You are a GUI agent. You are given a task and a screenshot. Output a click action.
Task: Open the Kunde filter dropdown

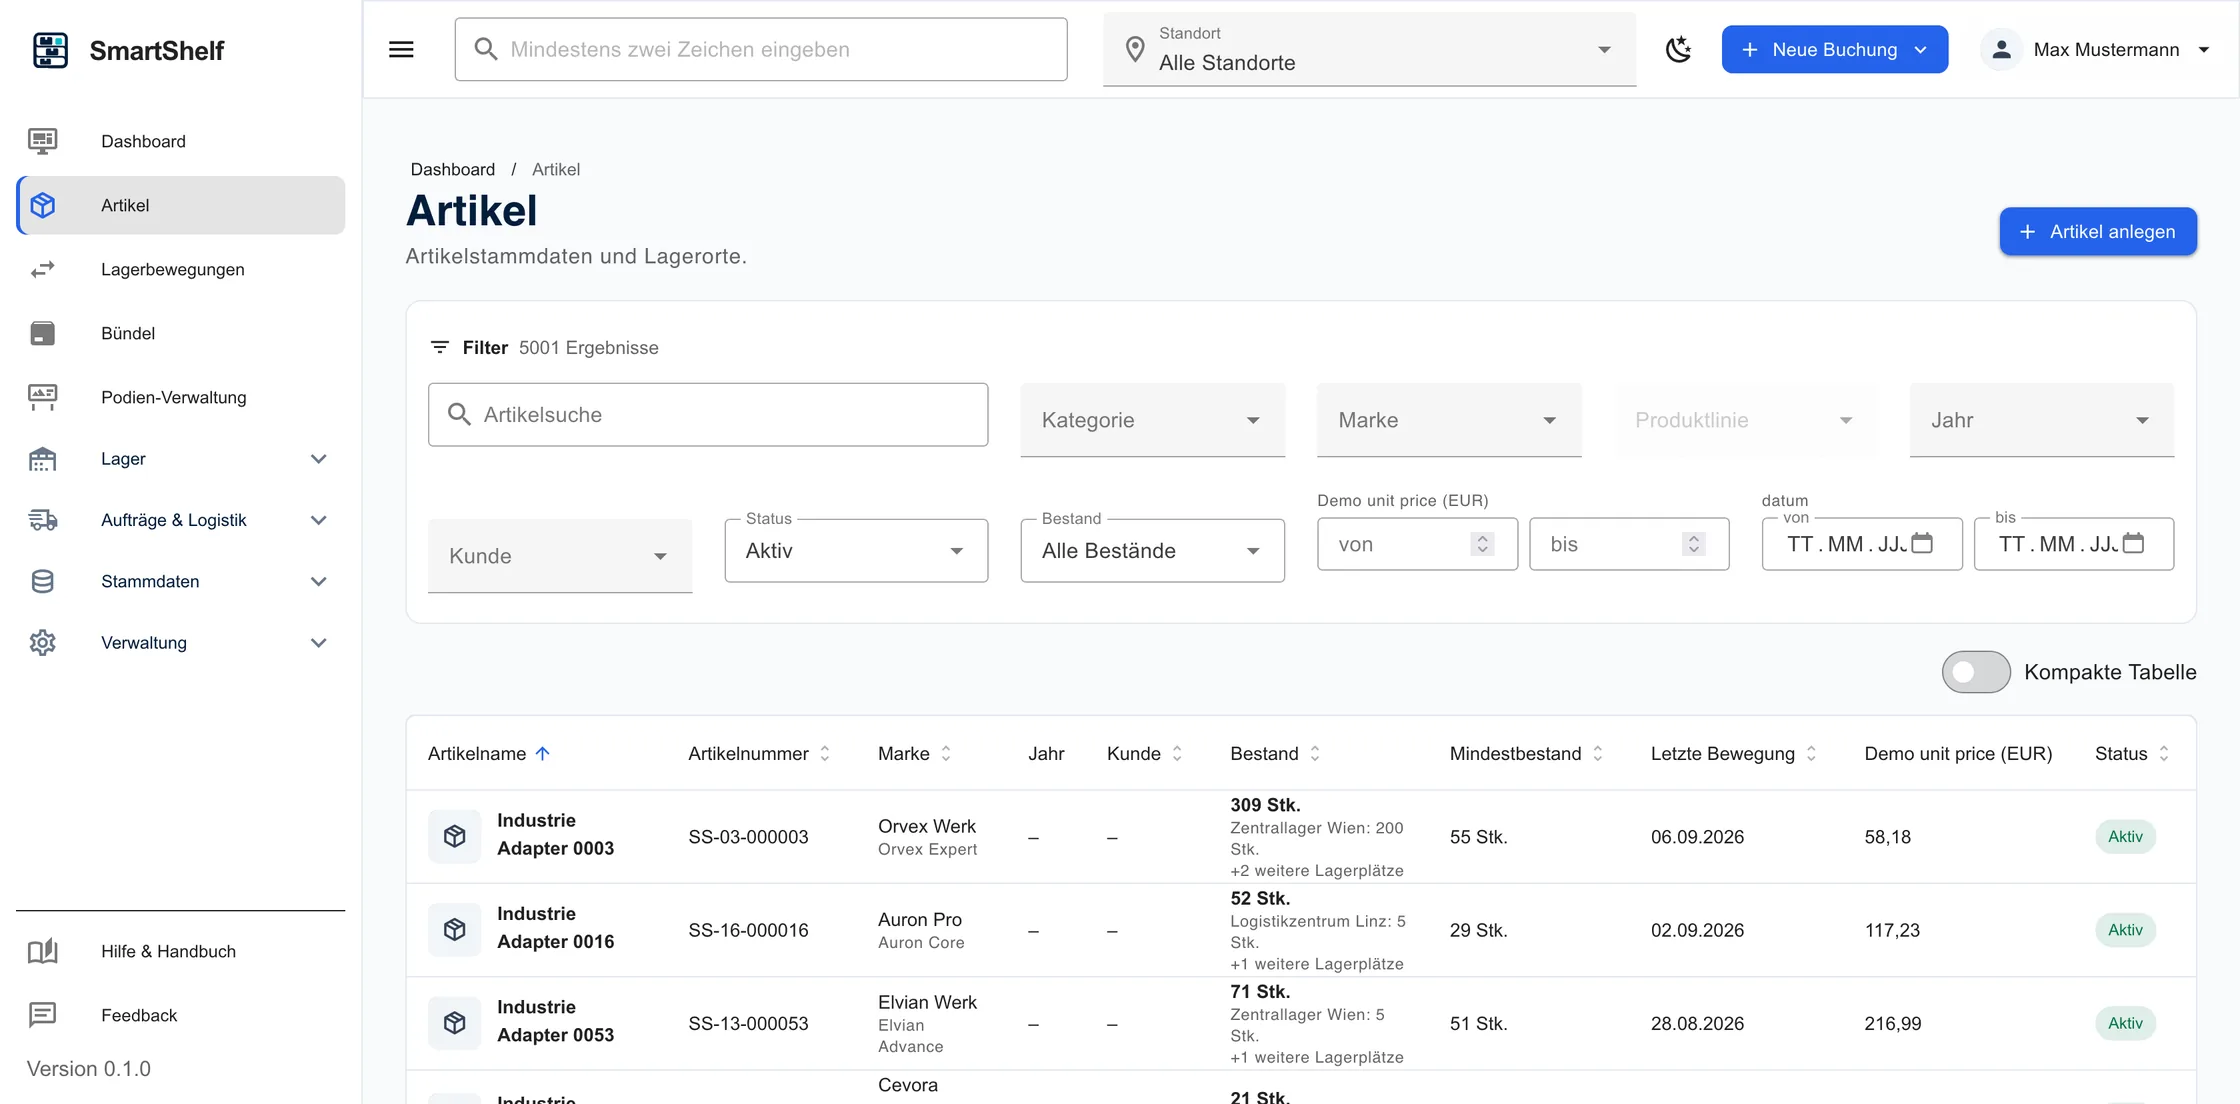coord(560,556)
